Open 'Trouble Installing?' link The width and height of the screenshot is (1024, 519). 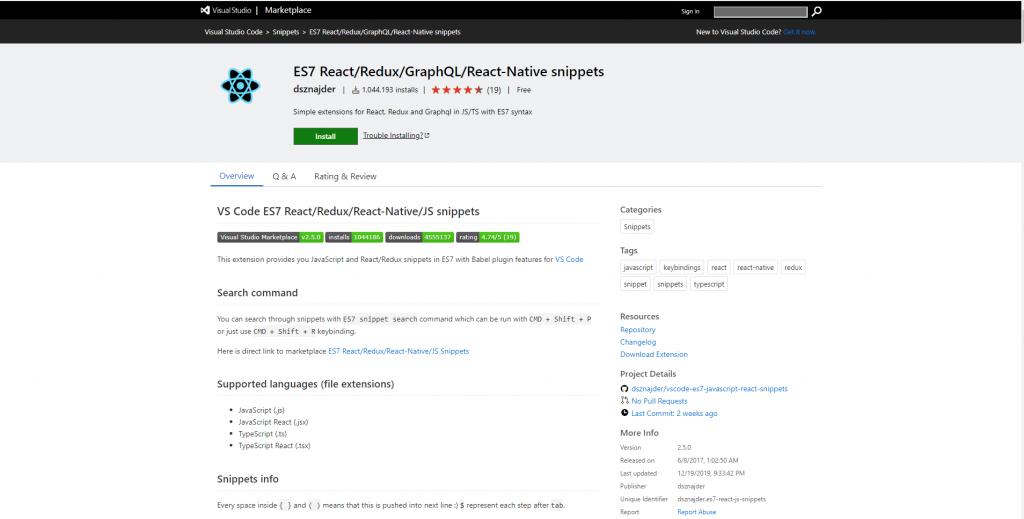(x=396, y=136)
